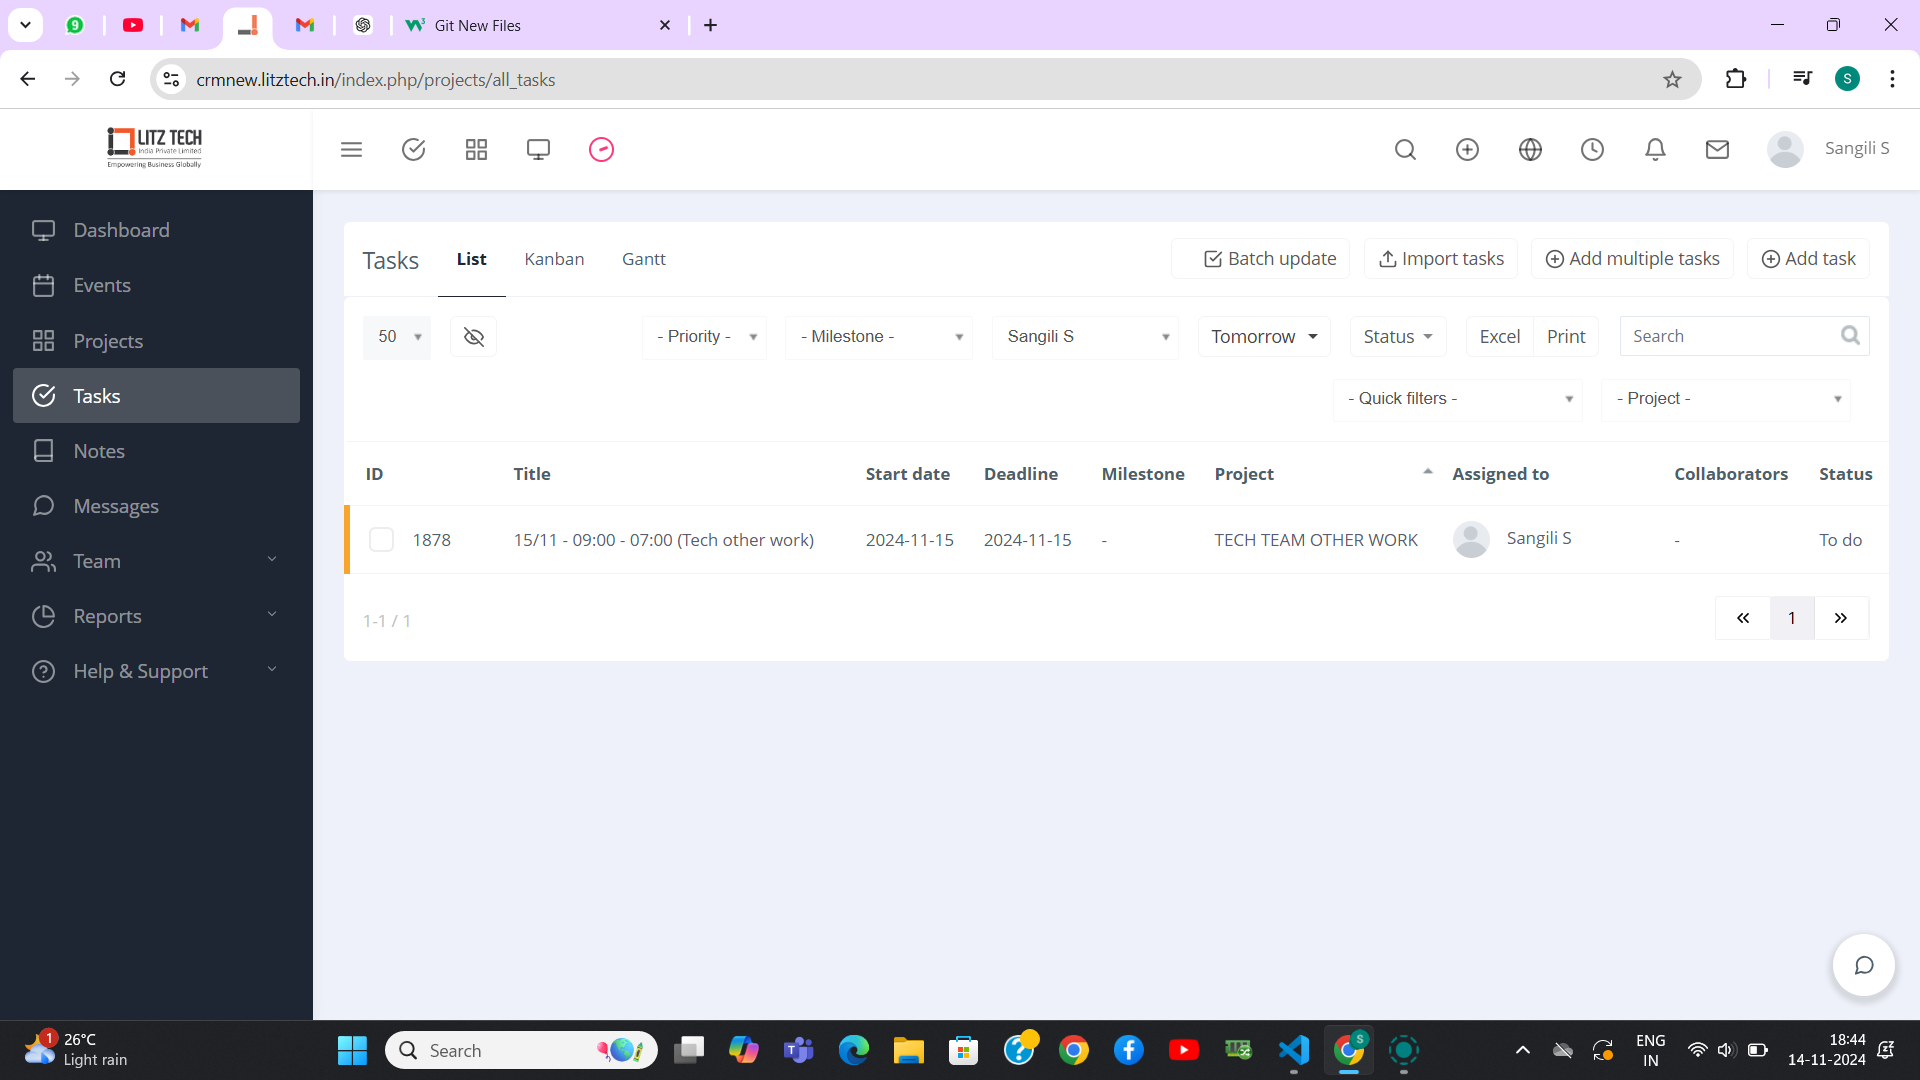
Task: Switch to the Git New Files browser tab
Action: pos(539,25)
